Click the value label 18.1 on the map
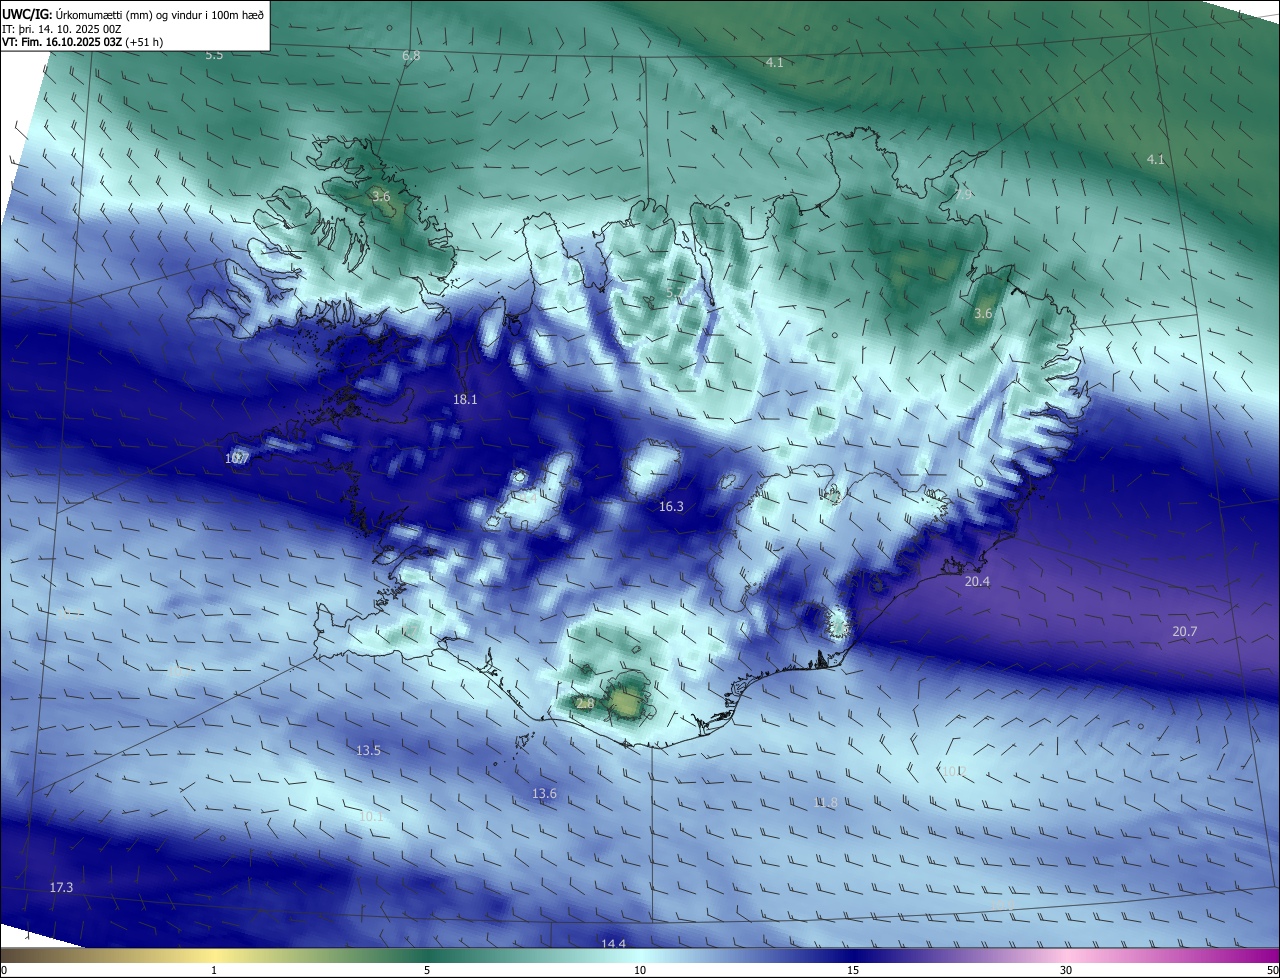This screenshot has width=1280, height=978. 465,399
